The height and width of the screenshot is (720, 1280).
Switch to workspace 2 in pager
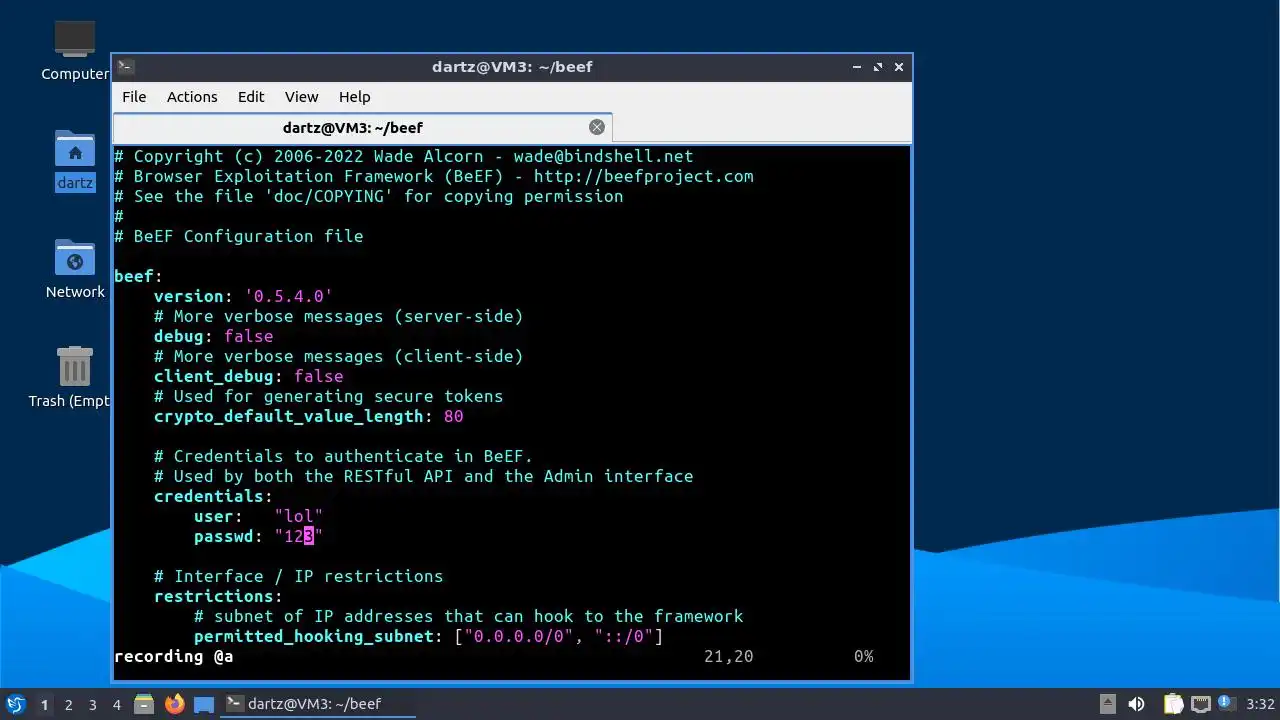pos(68,704)
